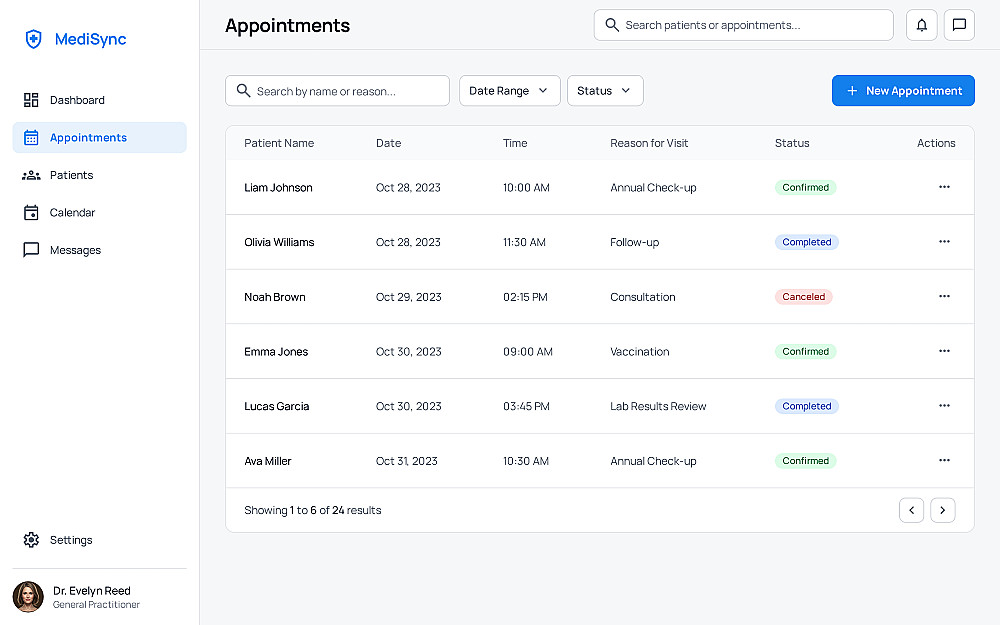Screen dimensions: 1000x625
Task: Open actions menu for Emma Jones
Action: tap(944, 352)
